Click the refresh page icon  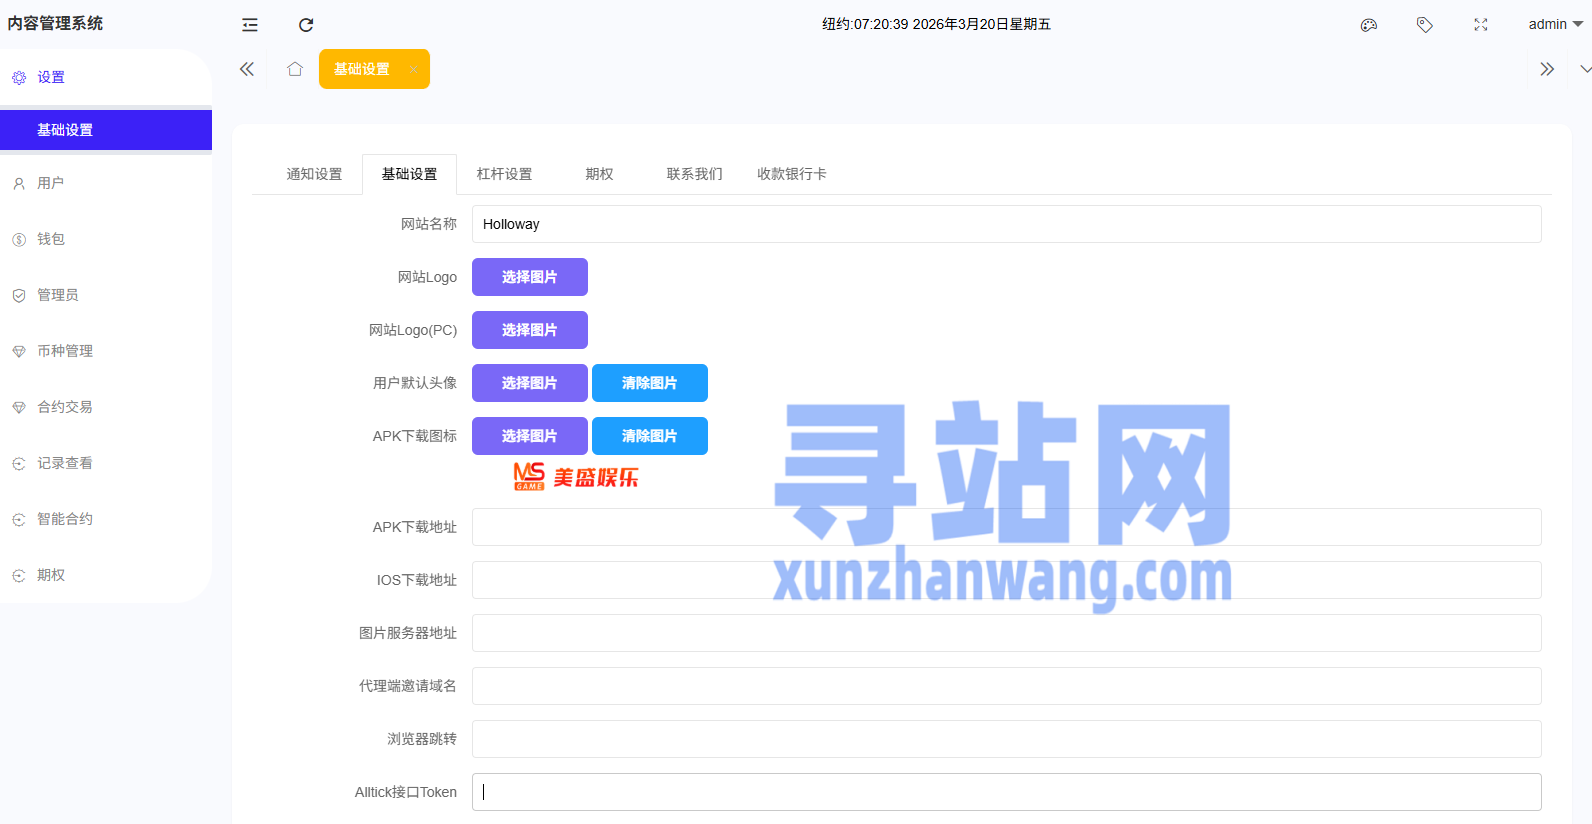tap(306, 25)
